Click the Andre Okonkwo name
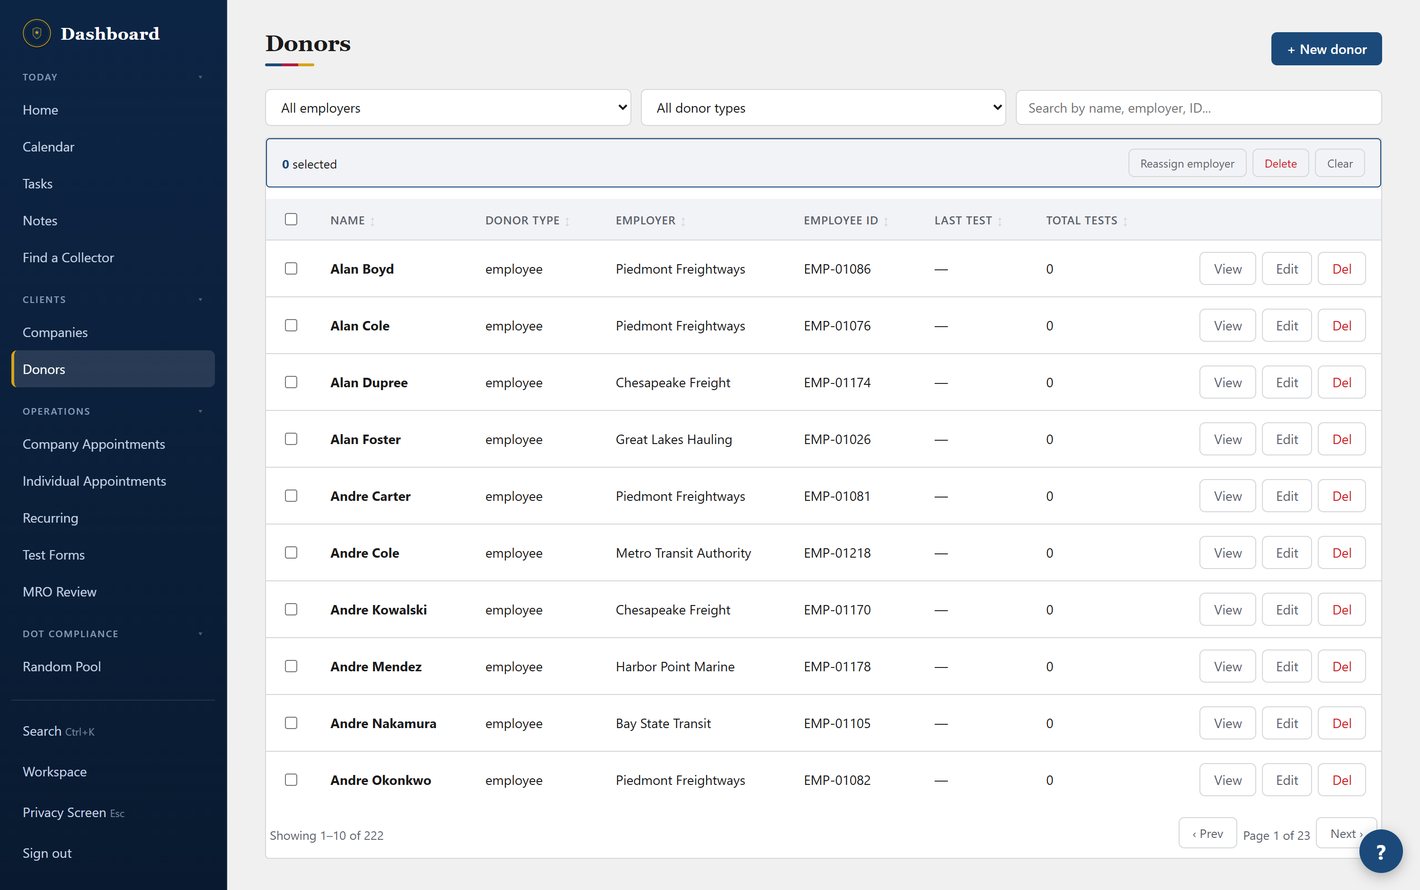The image size is (1420, 890). pyautogui.click(x=381, y=780)
